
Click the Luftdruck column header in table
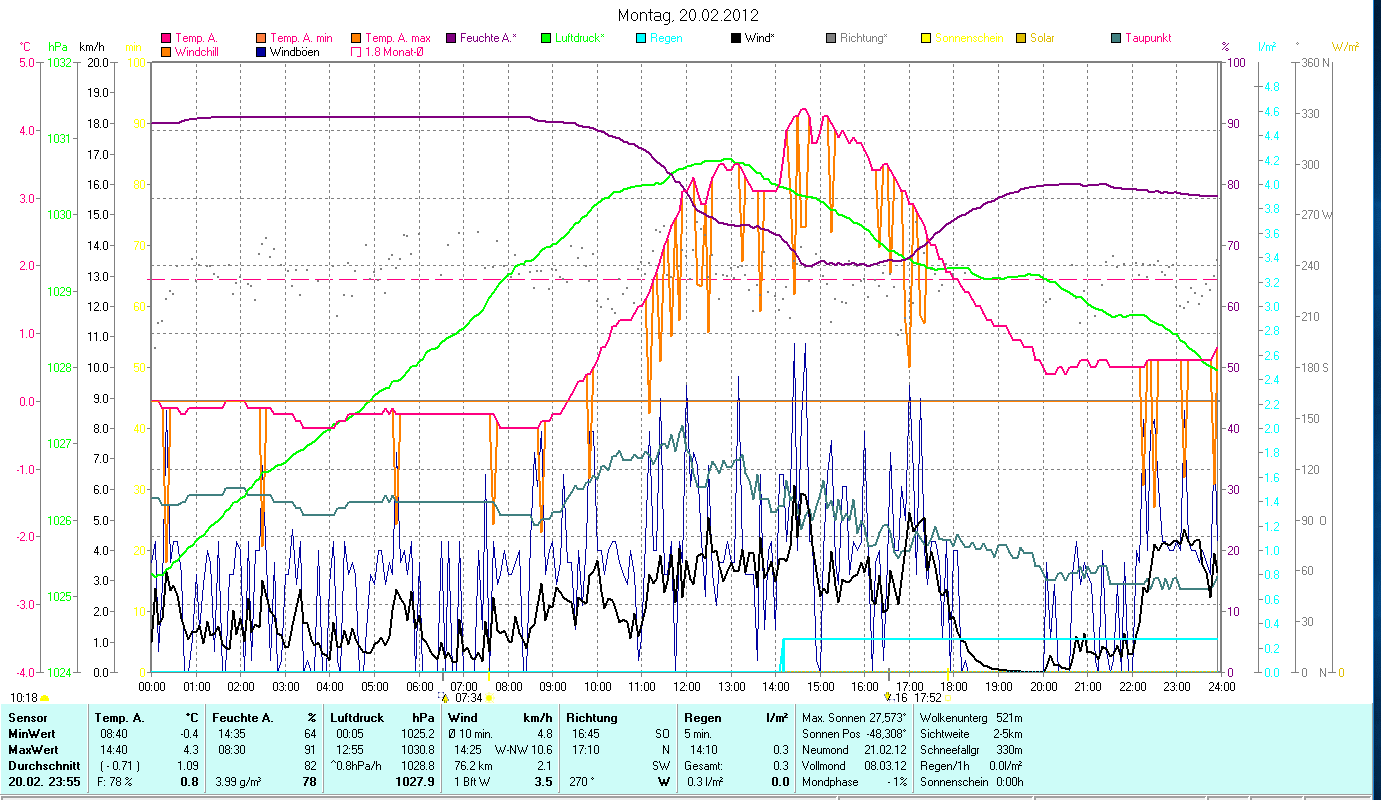pyautogui.click(x=356, y=718)
